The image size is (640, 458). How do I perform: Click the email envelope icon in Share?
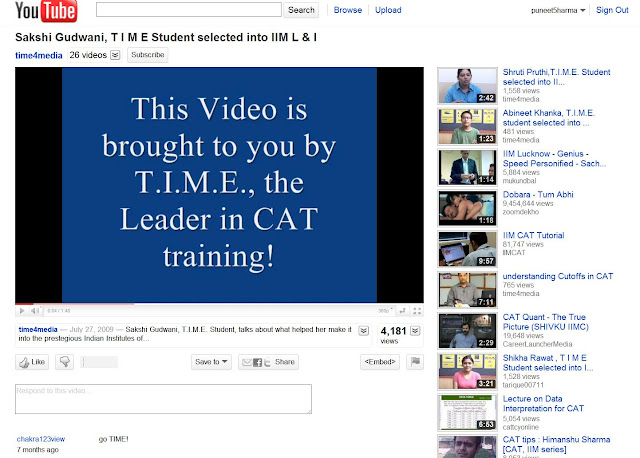click(x=247, y=362)
